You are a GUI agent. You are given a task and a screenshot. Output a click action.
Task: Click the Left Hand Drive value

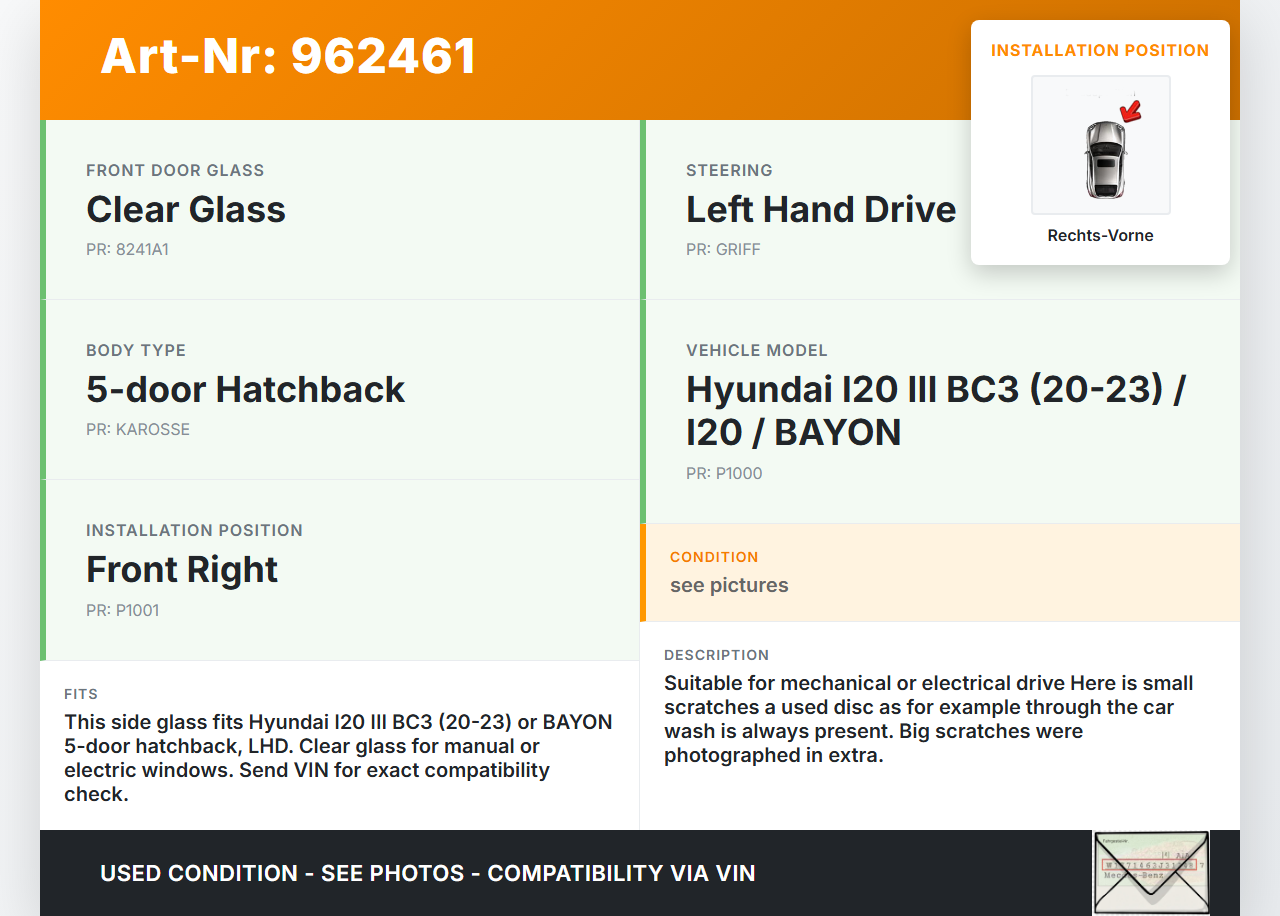pyautogui.click(x=820, y=210)
